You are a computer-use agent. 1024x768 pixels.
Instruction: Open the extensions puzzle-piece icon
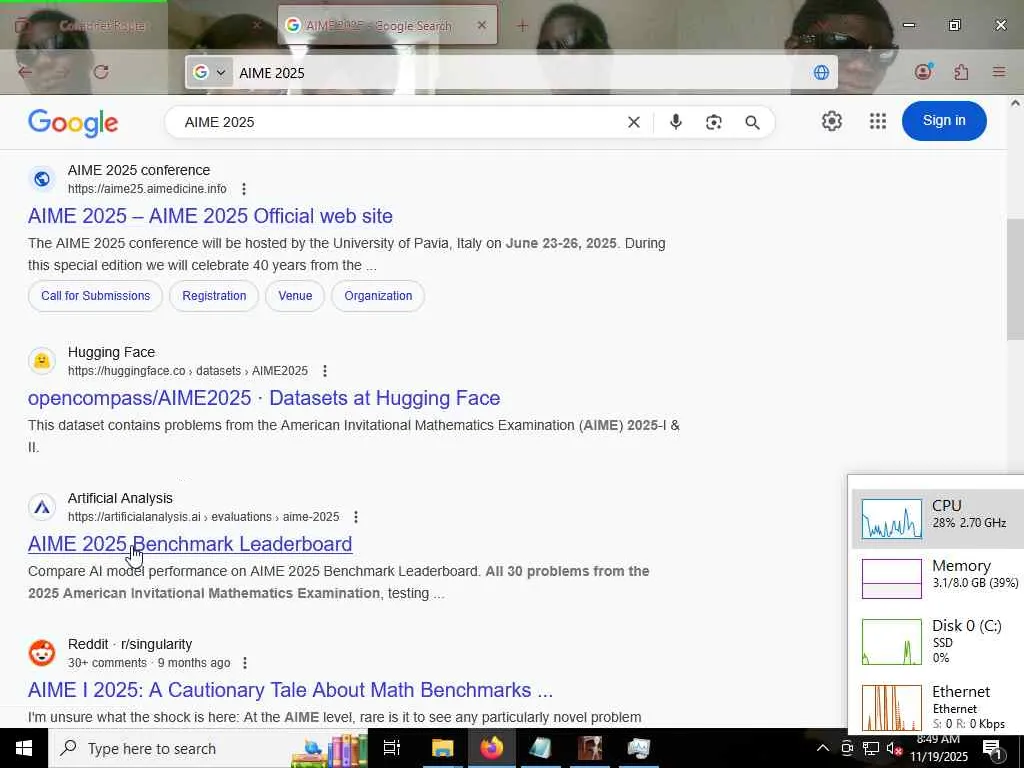(961, 72)
